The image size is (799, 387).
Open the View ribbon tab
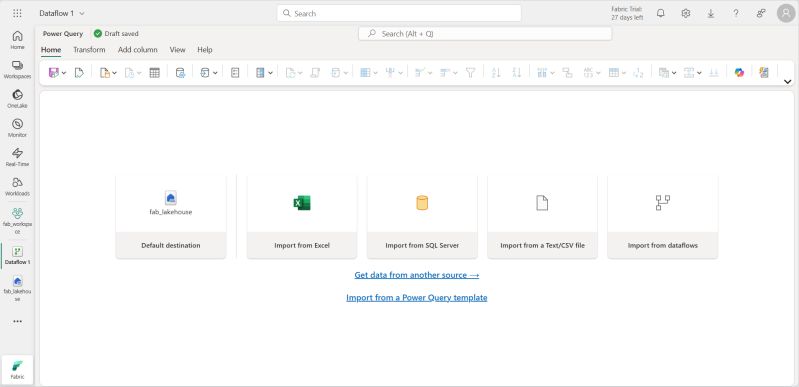point(177,50)
